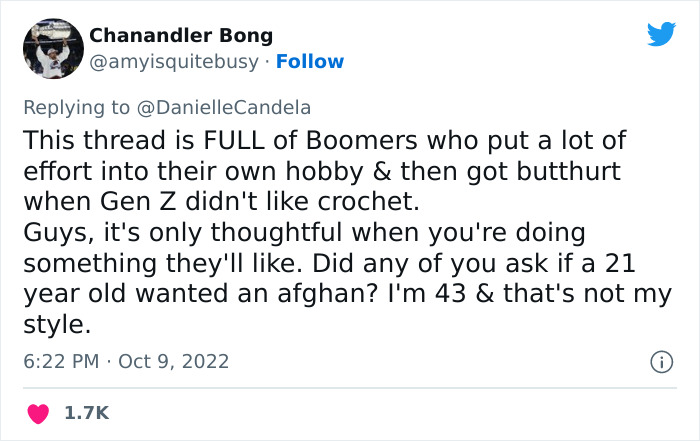Click the line beginning "Guys, it's only thoughtful"

coord(302,232)
